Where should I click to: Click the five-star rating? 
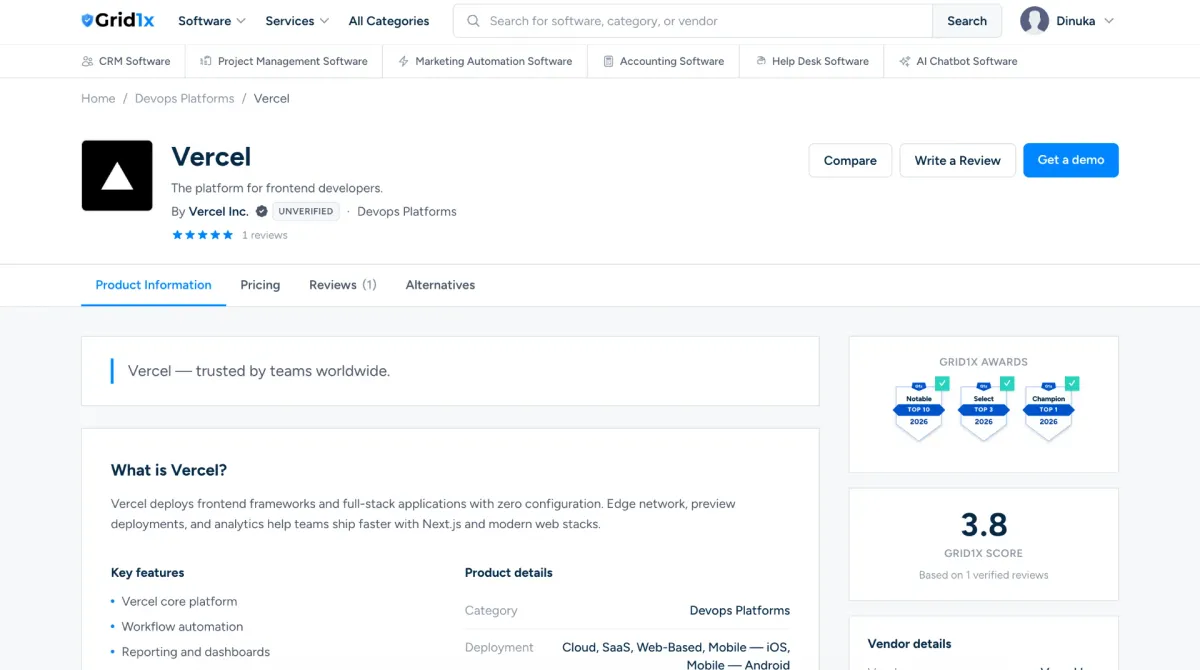pos(202,235)
